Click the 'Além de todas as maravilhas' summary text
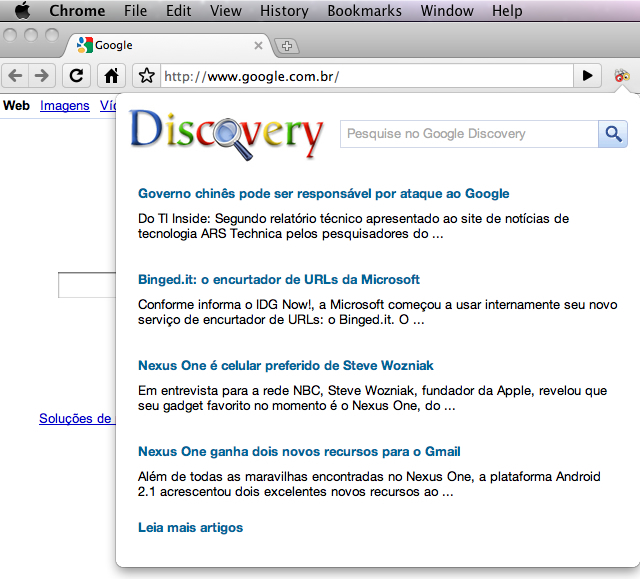 [369, 484]
